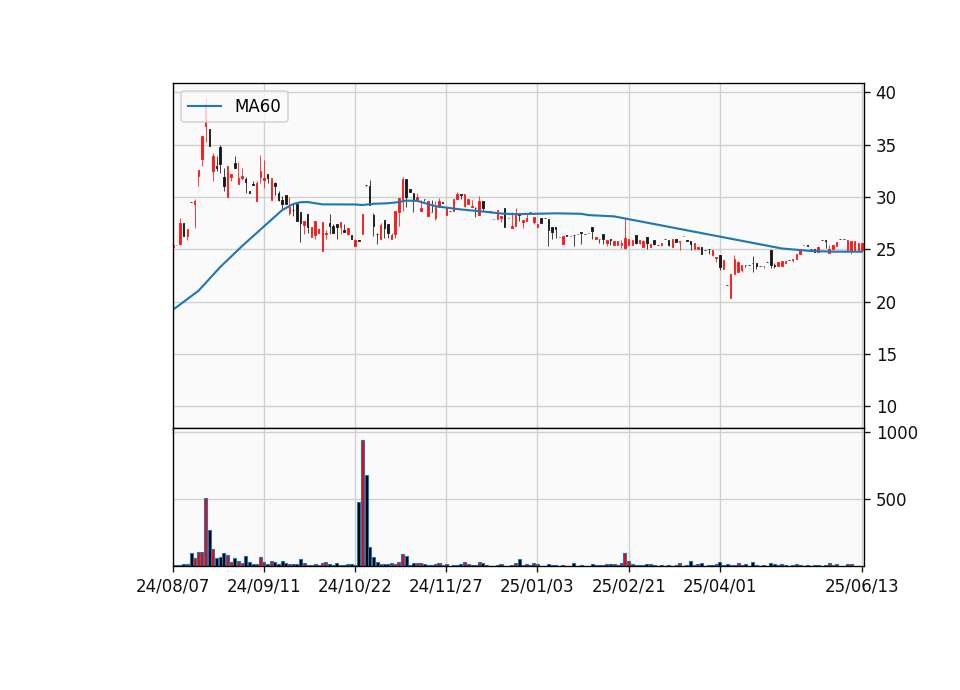The width and height of the screenshot is (960, 690).
Task: Click the volume axis value 500
Action: (x=891, y=500)
